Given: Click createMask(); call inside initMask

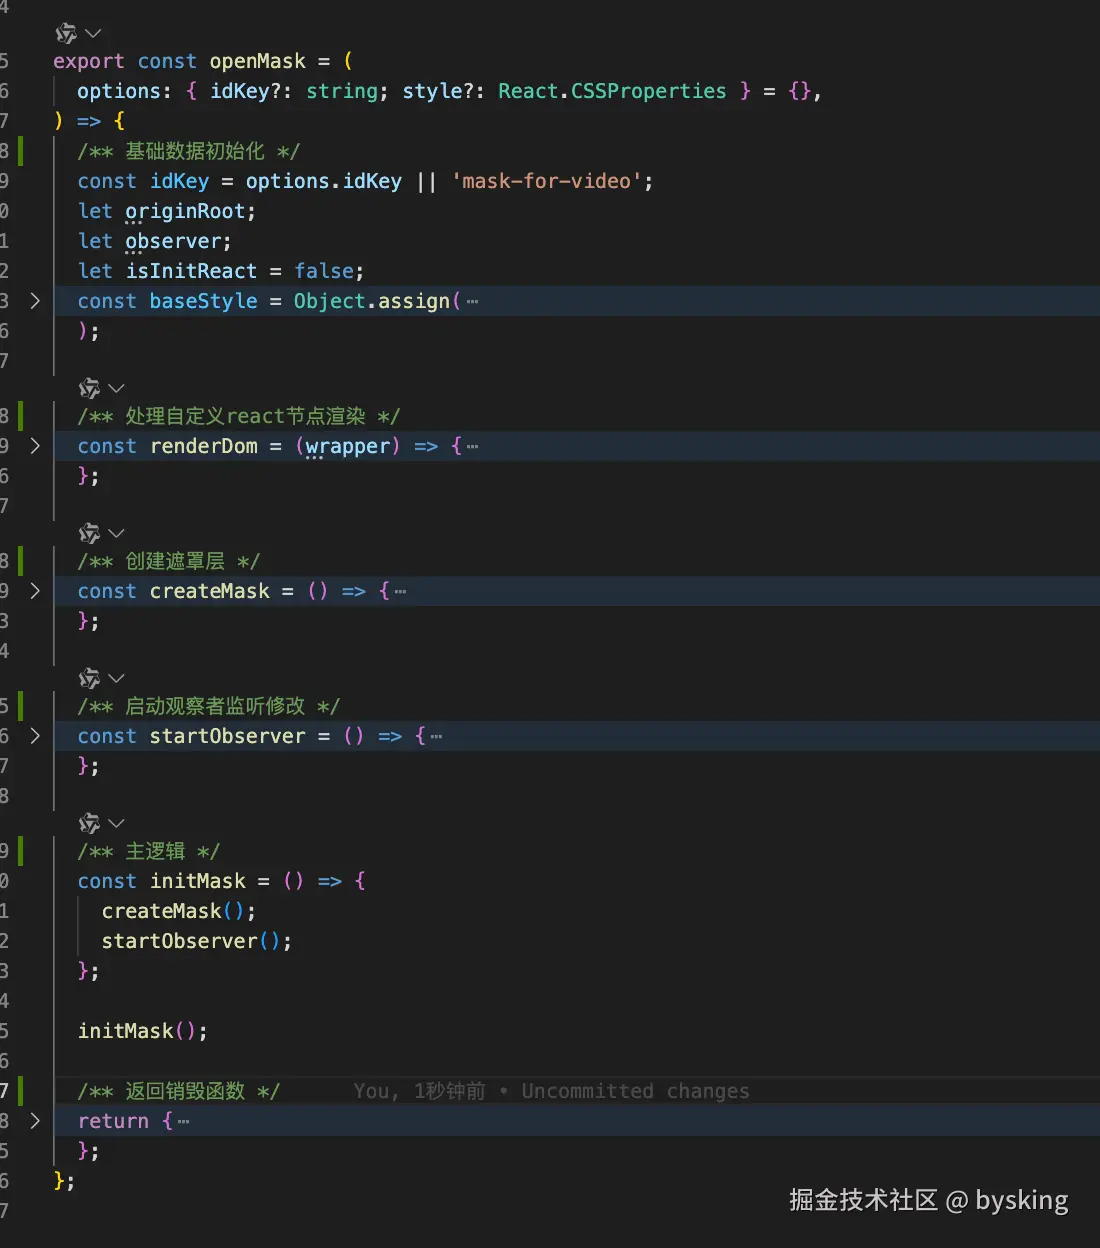Looking at the screenshot, I should pos(179,911).
